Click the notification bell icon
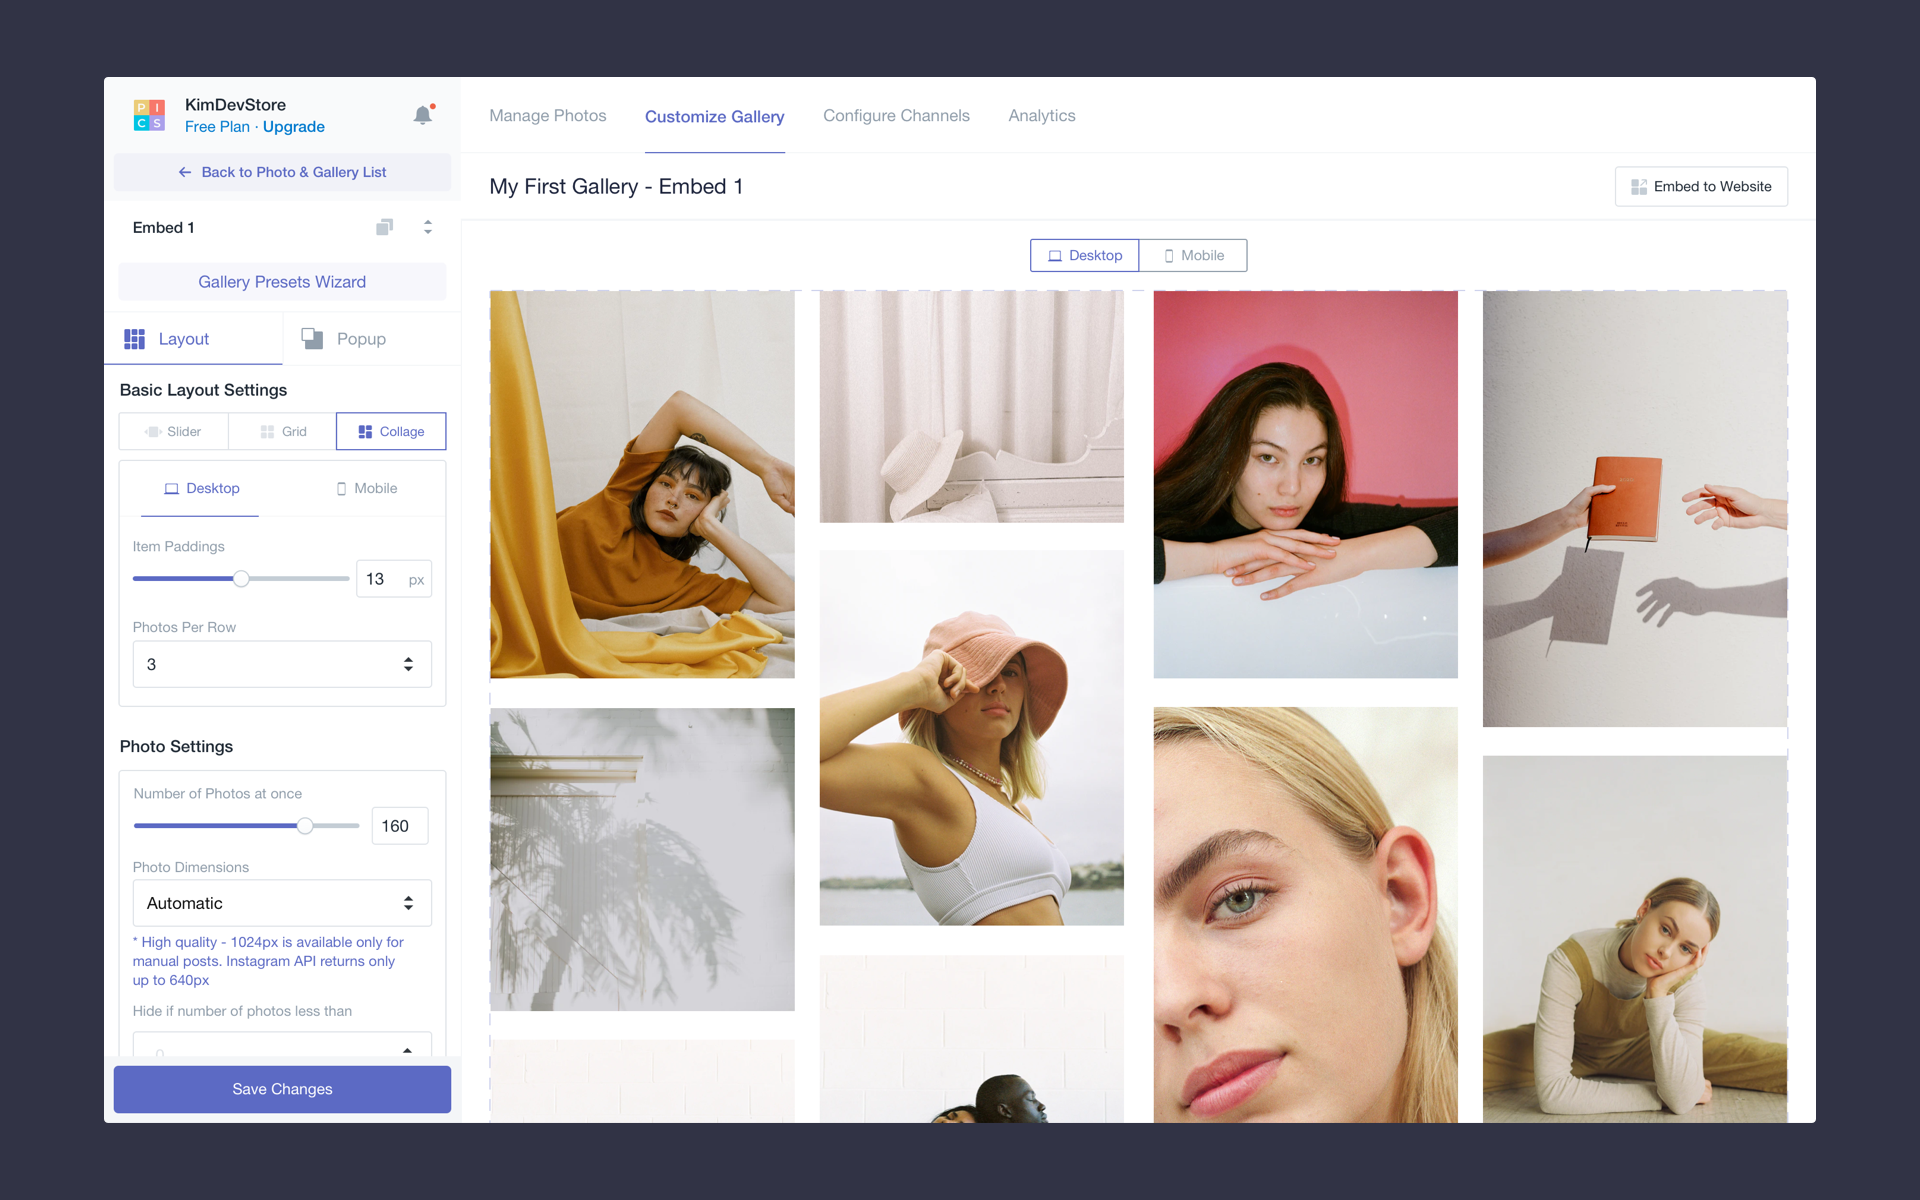Image resolution: width=1920 pixels, height=1200 pixels. coord(423,115)
